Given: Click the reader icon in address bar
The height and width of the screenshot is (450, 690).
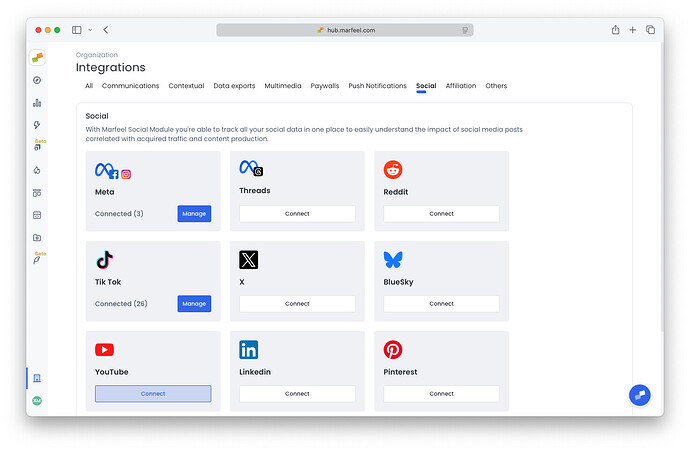Looking at the screenshot, I should 465,30.
